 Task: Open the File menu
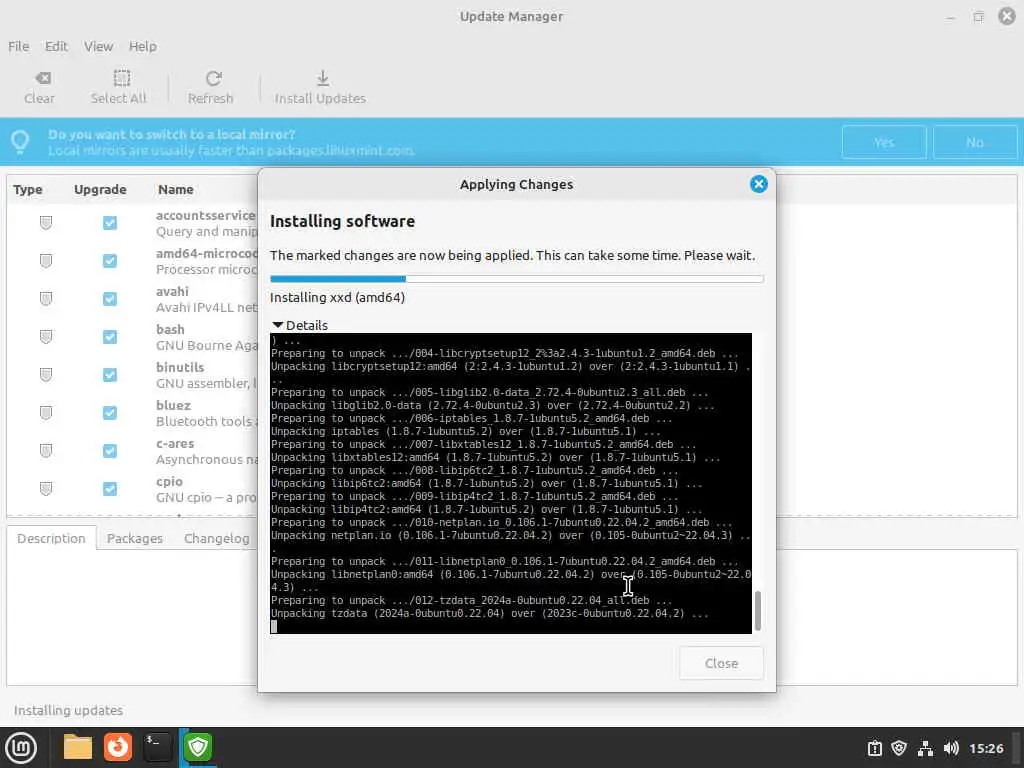pyautogui.click(x=18, y=46)
